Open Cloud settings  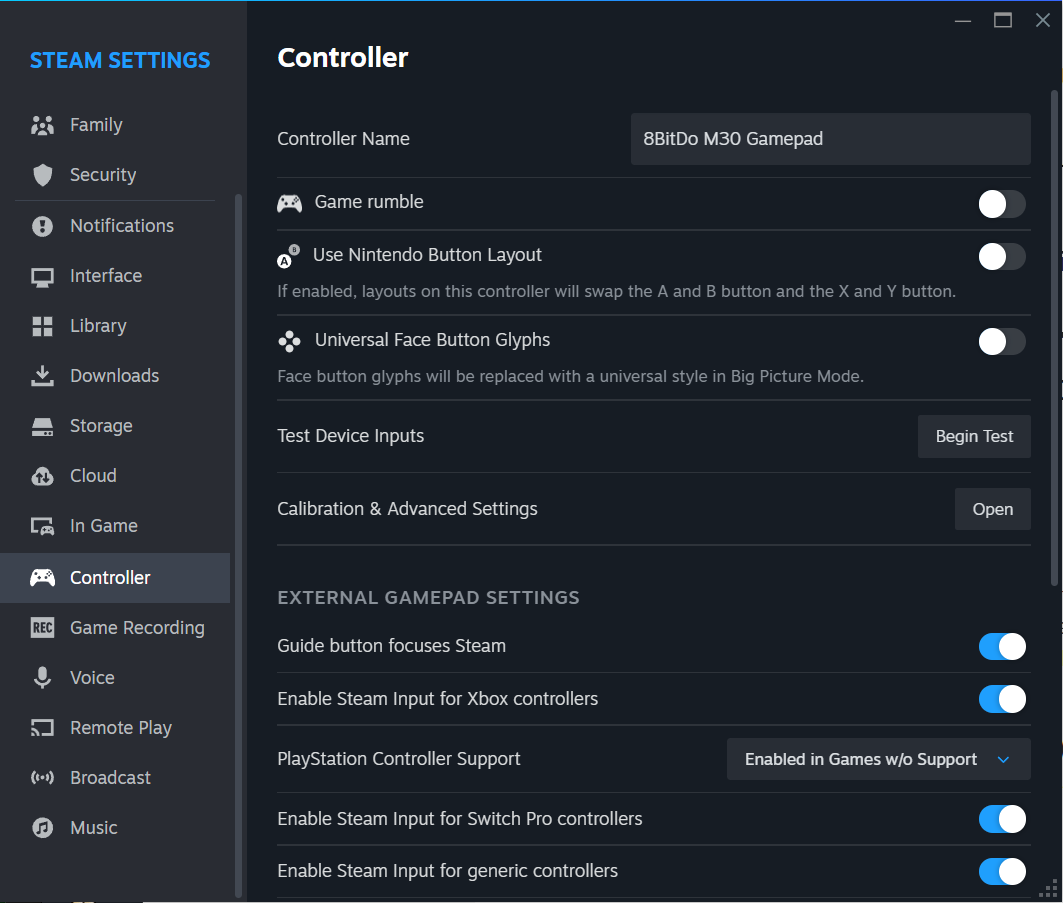pos(115,477)
